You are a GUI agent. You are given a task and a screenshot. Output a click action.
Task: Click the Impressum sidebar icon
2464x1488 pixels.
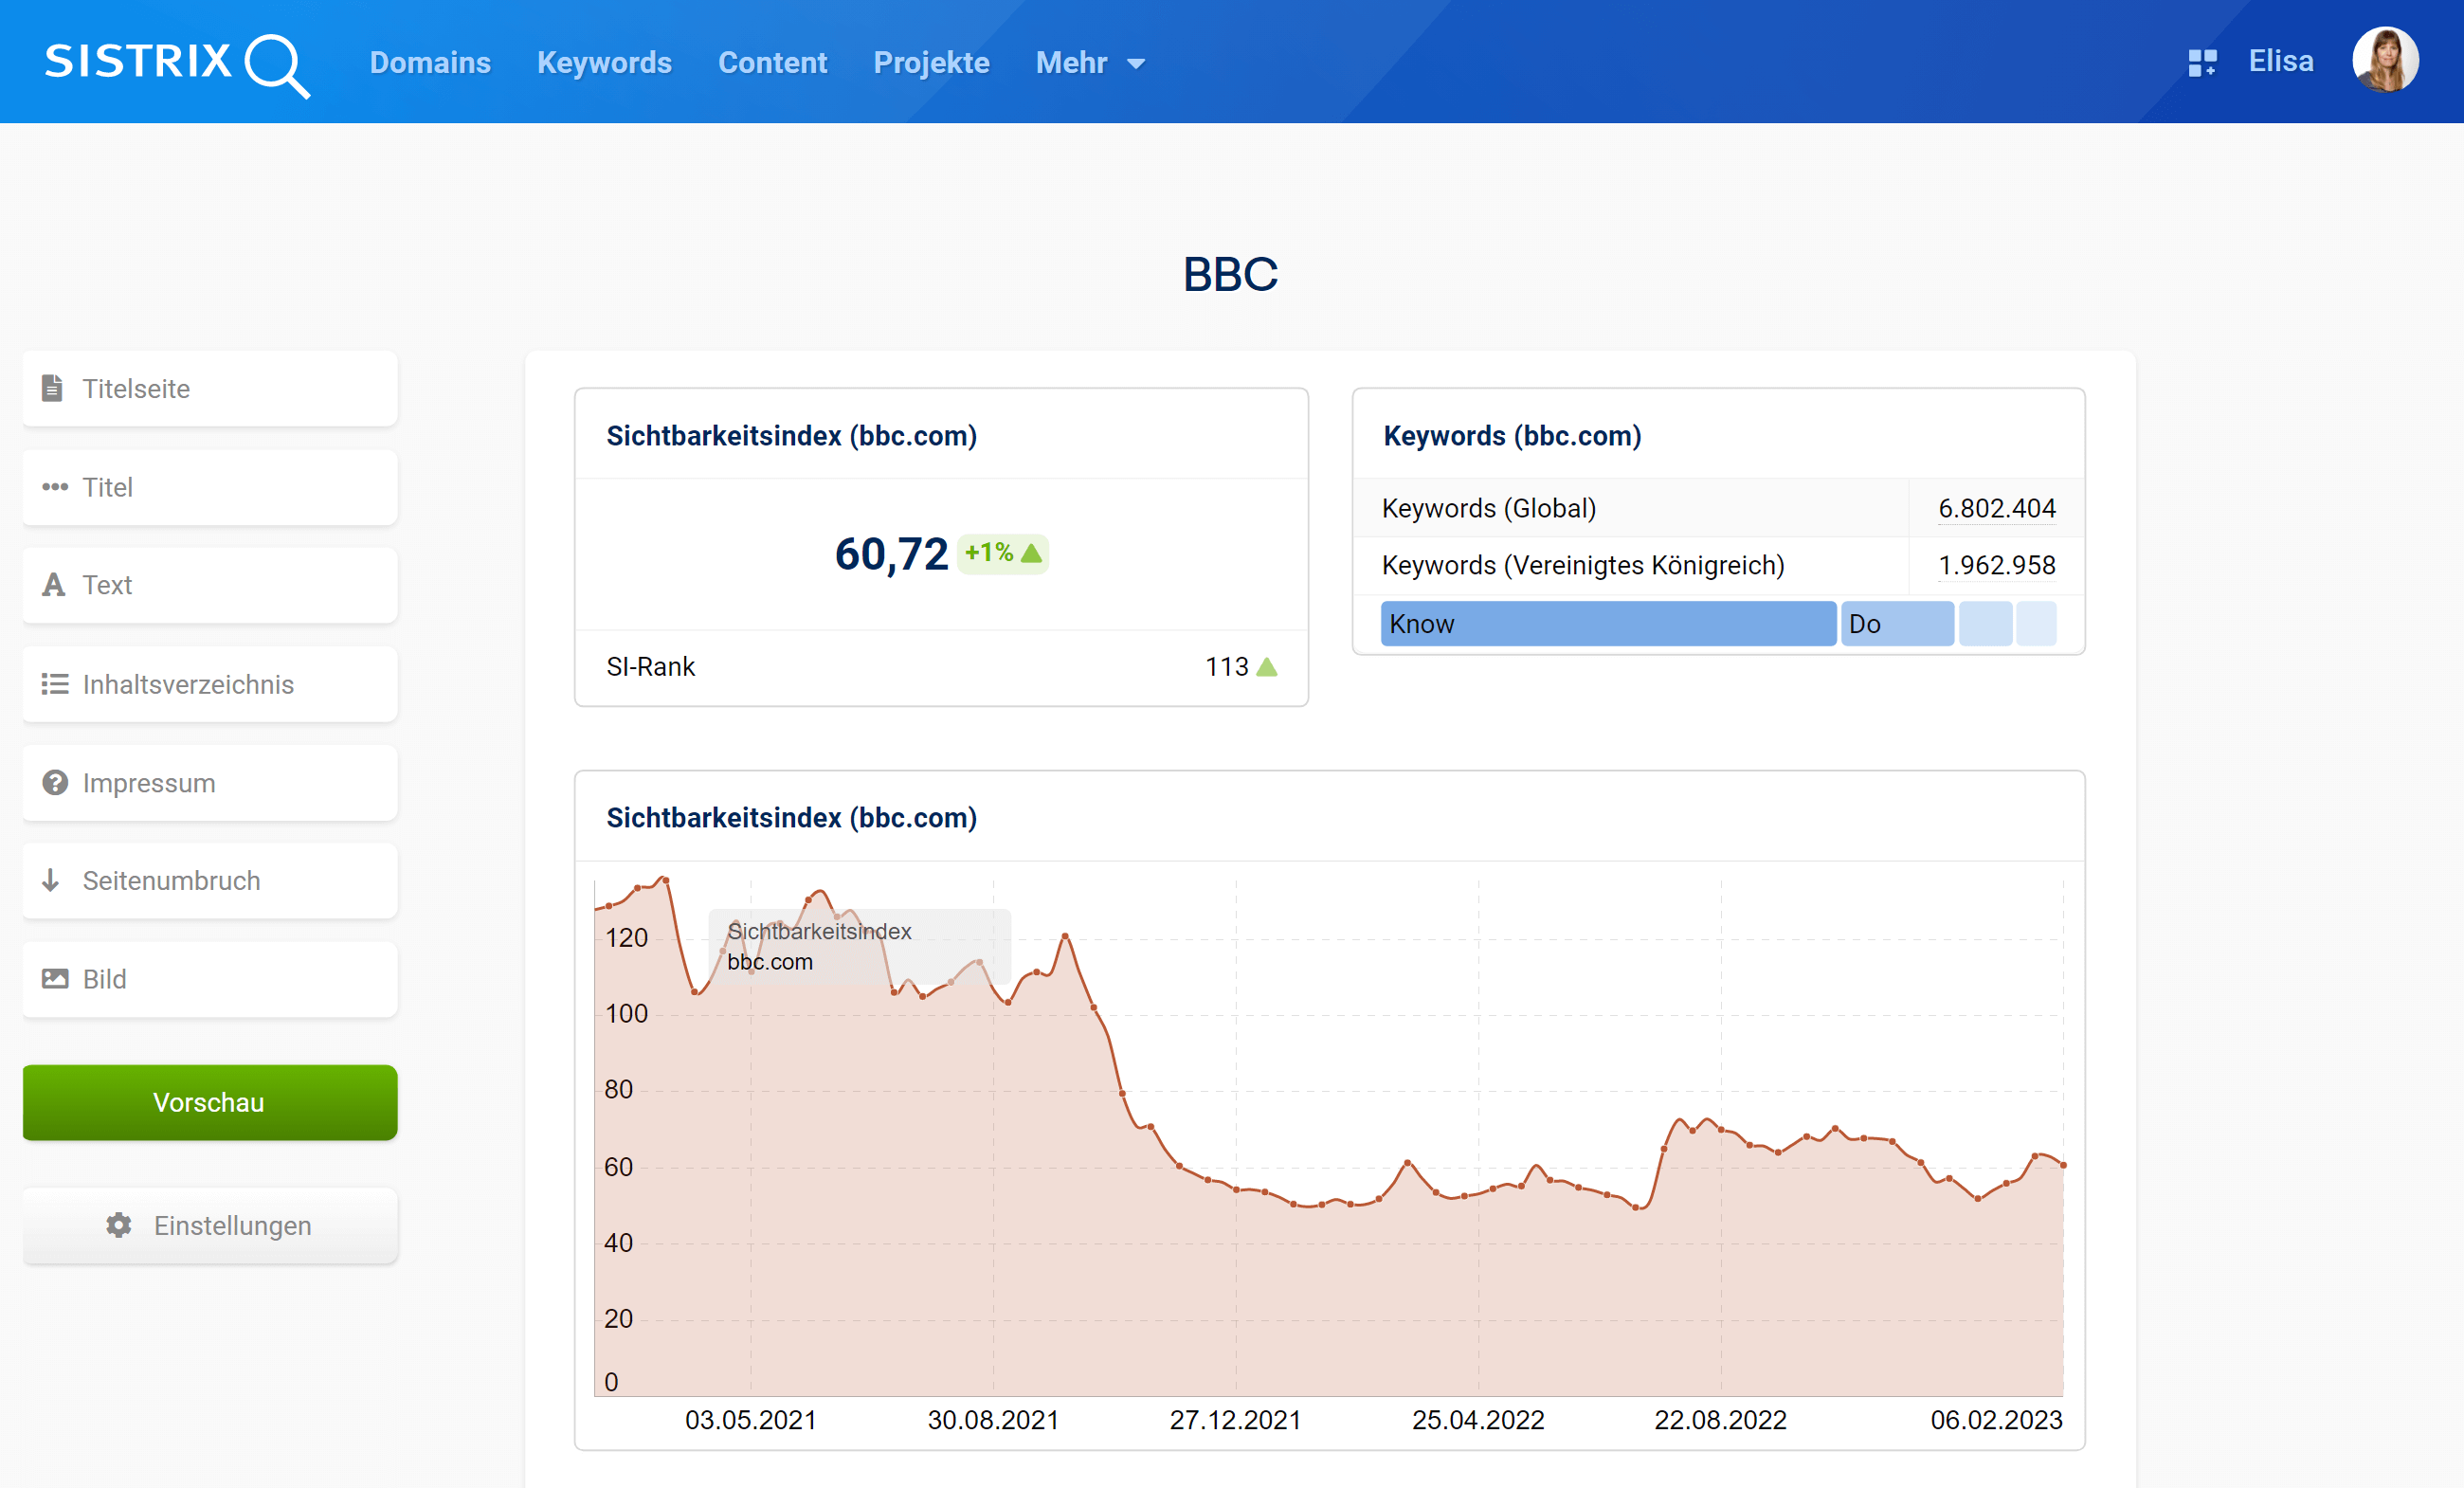pyautogui.click(x=53, y=782)
